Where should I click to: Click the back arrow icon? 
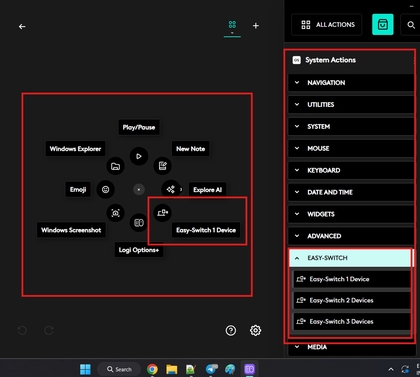pyautogui.click(x=22, y=26)
